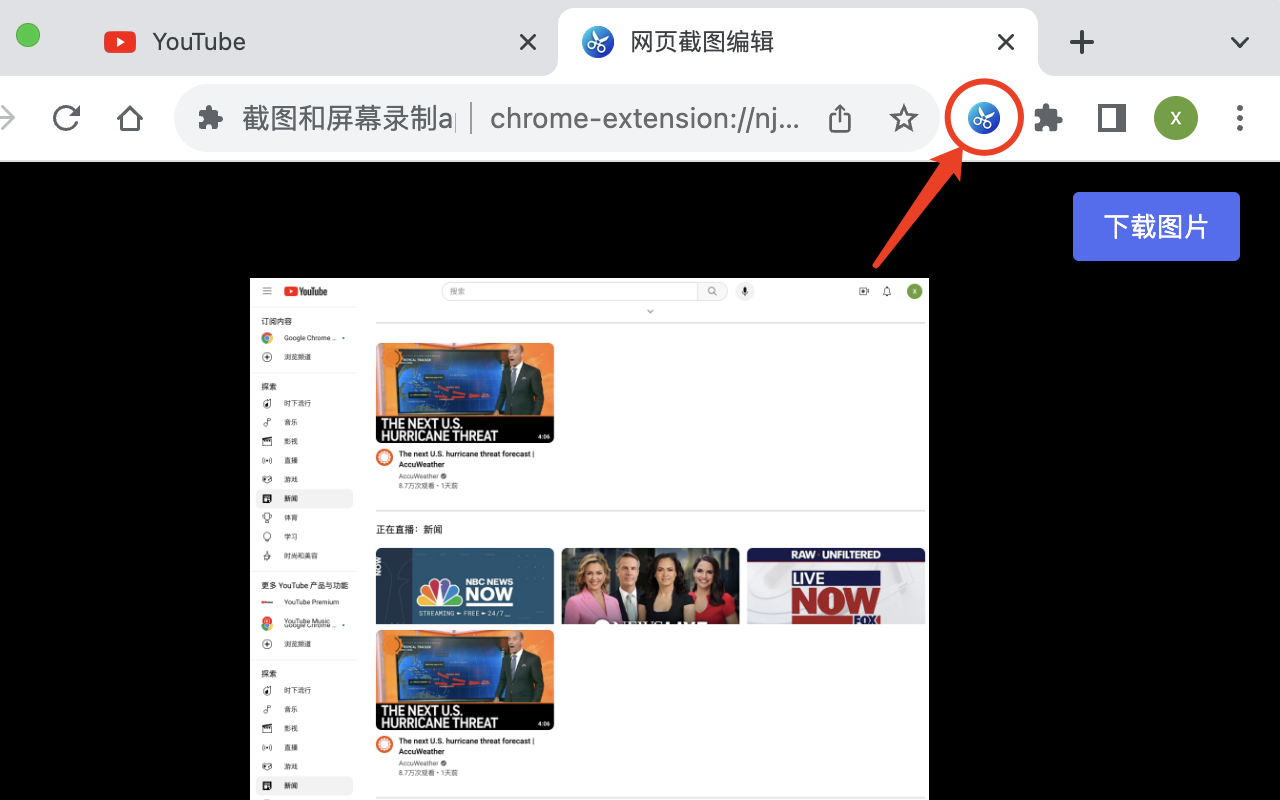The image size is (1280, 800).
Task: Click the first AccuWeather channel name
Action: tap(419, 476)
